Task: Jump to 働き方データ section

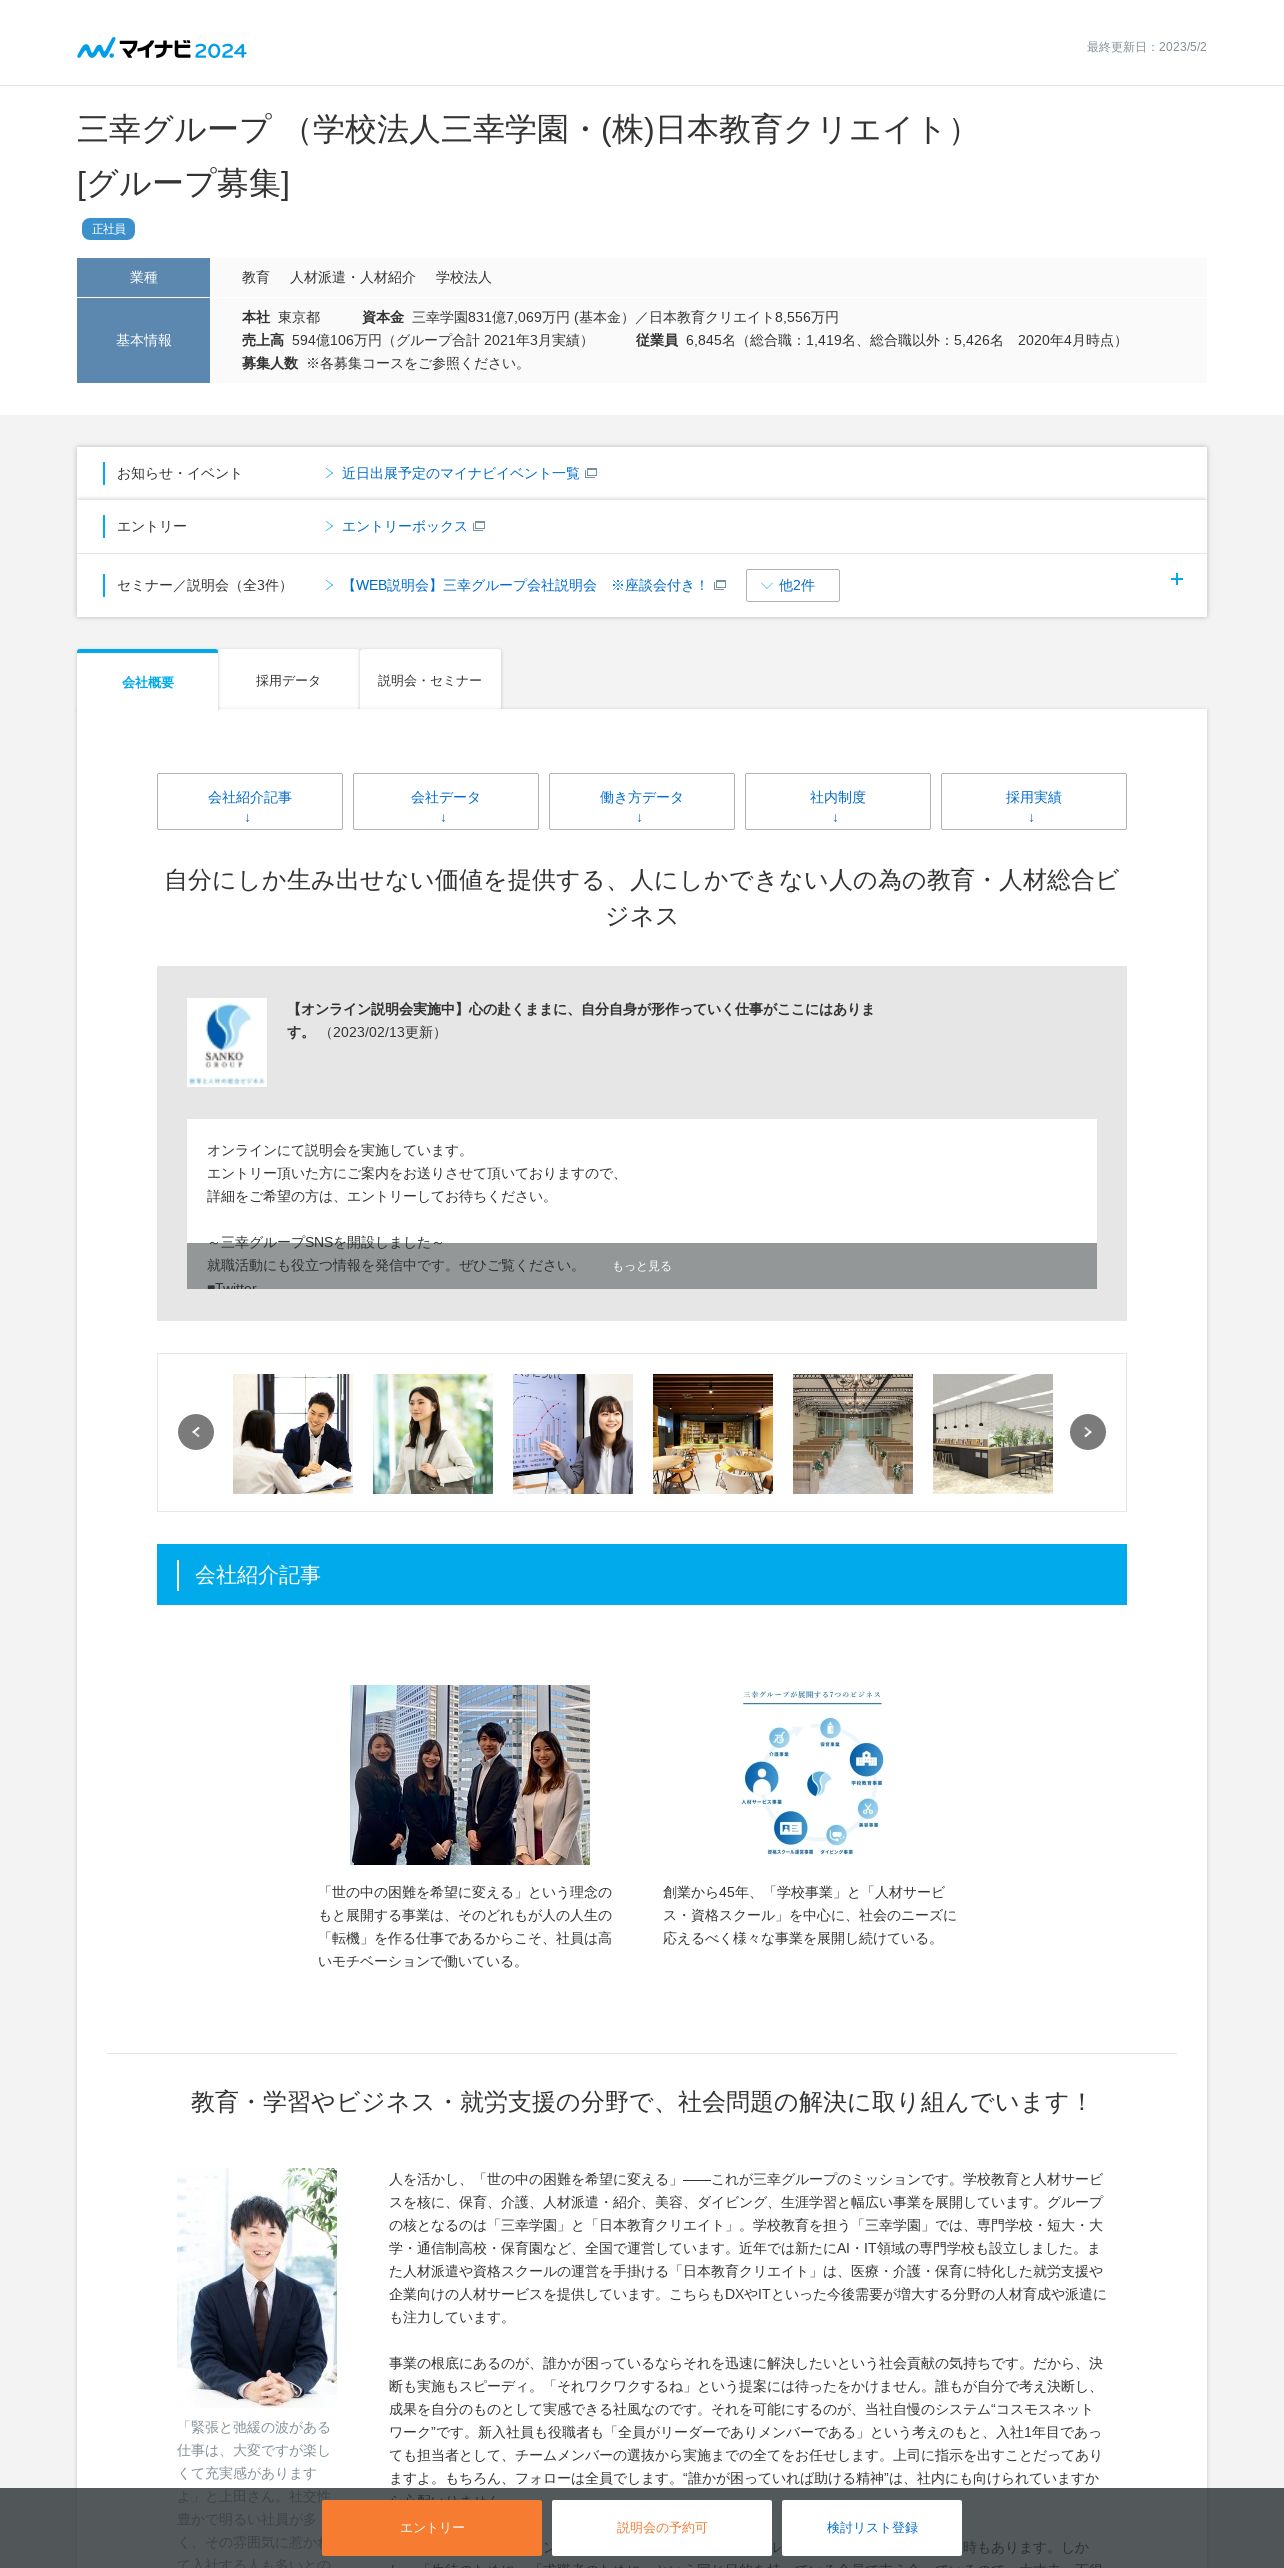Action: pyautogui.click(x=642, y=801)
